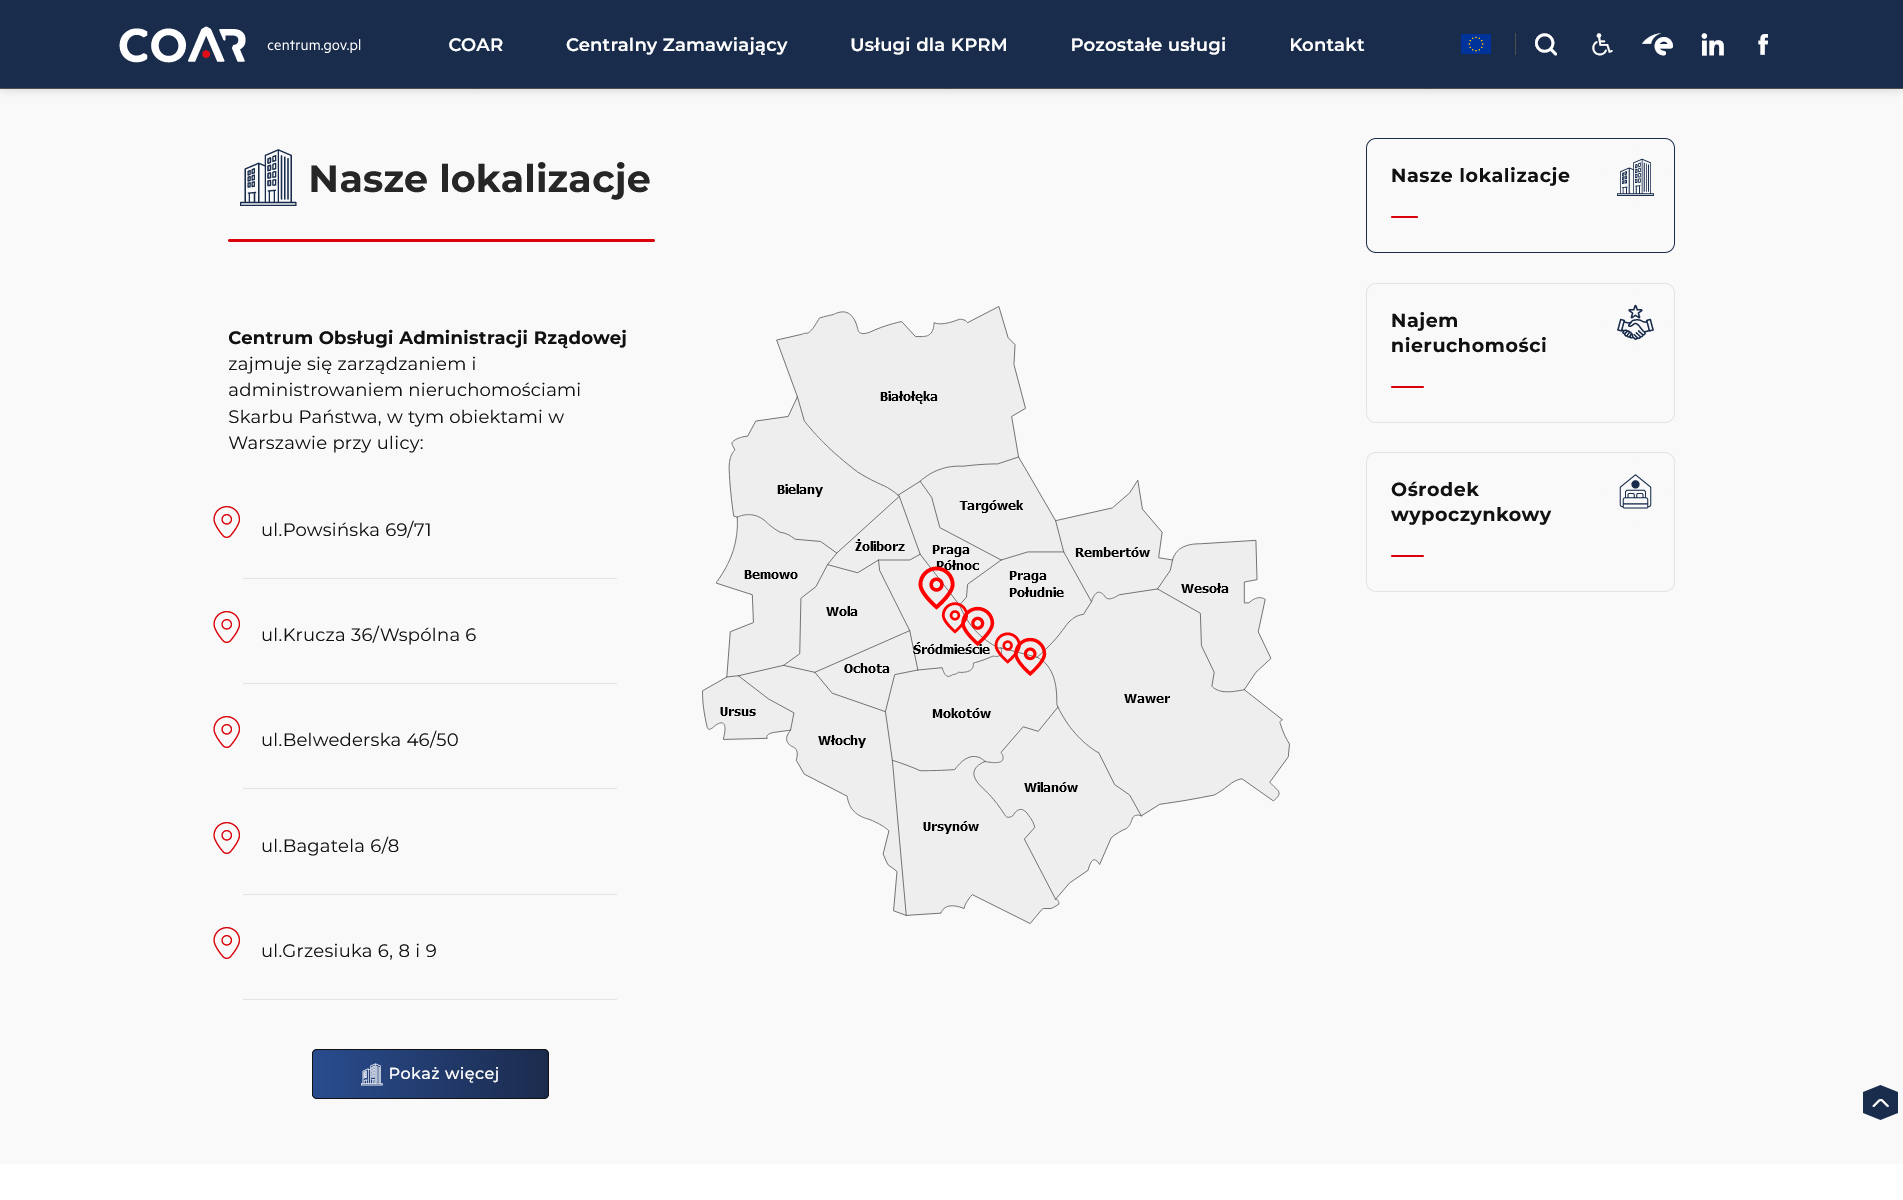Select the ul.Krucza 36/Wspólna 6 location
1903x1200 pixels.
click(368, 635)
